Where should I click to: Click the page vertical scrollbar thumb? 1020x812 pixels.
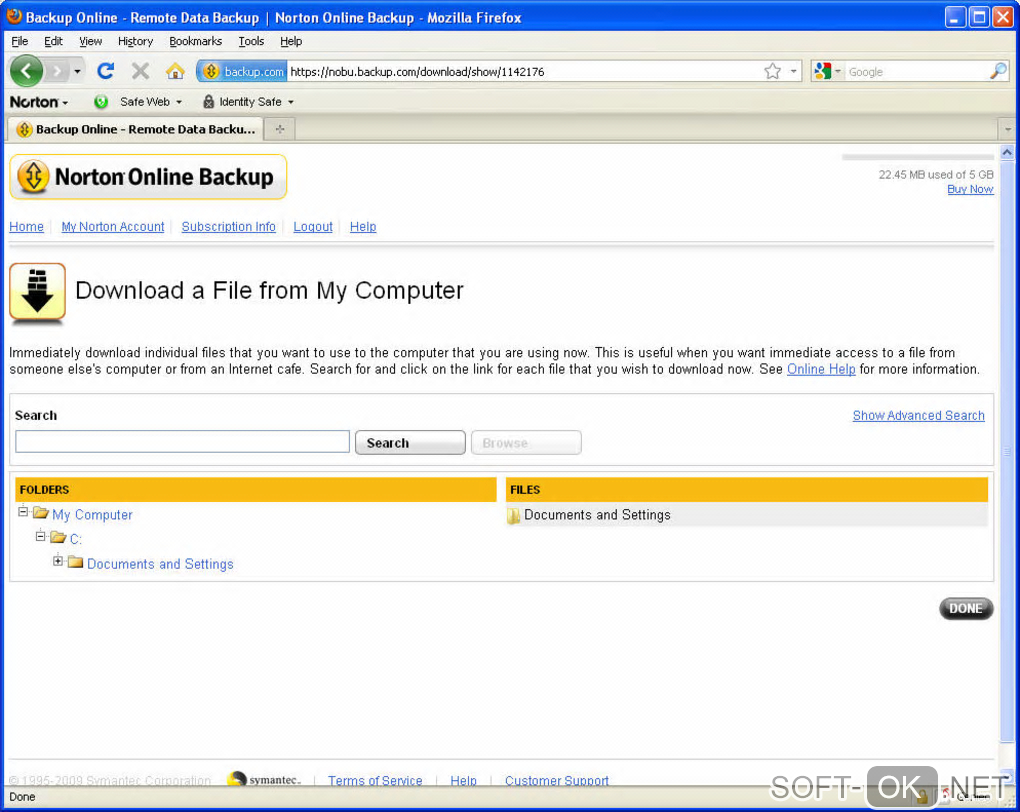pos(1007,451)
